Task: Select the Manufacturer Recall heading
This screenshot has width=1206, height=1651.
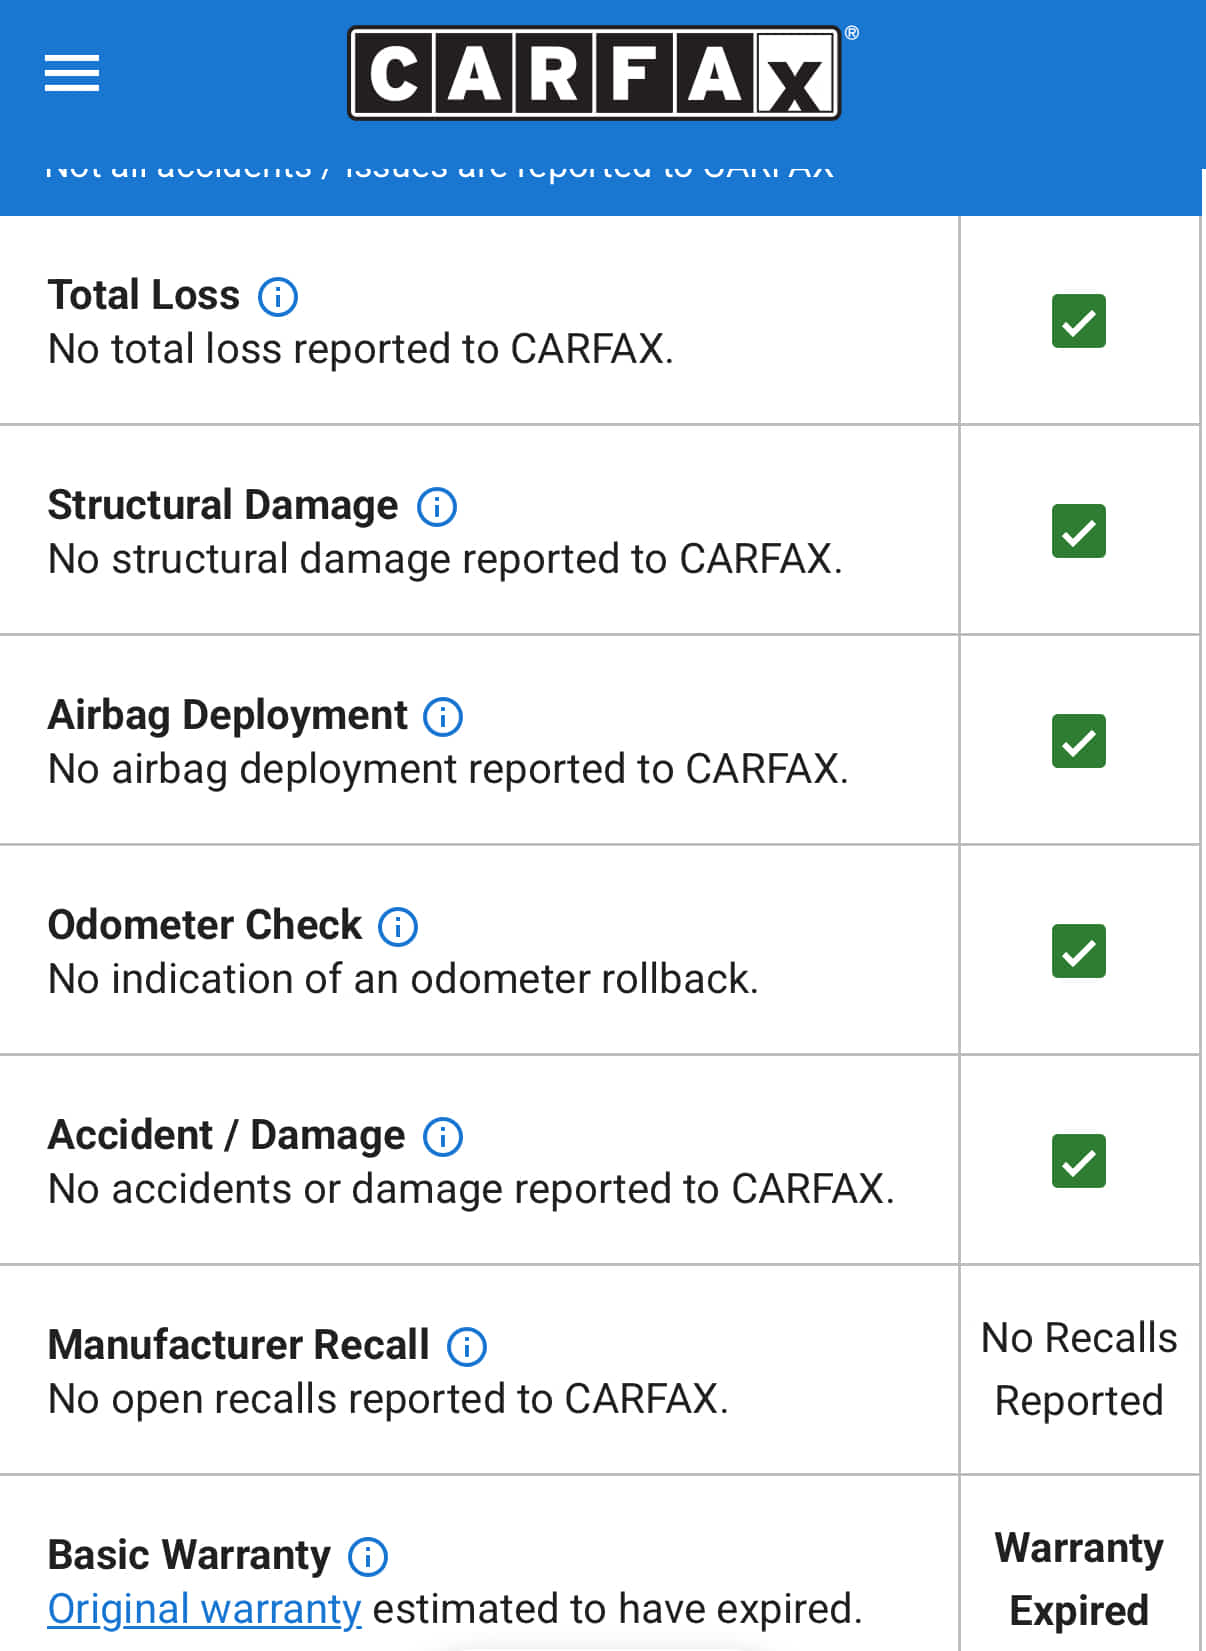Action: point(238,1345)
